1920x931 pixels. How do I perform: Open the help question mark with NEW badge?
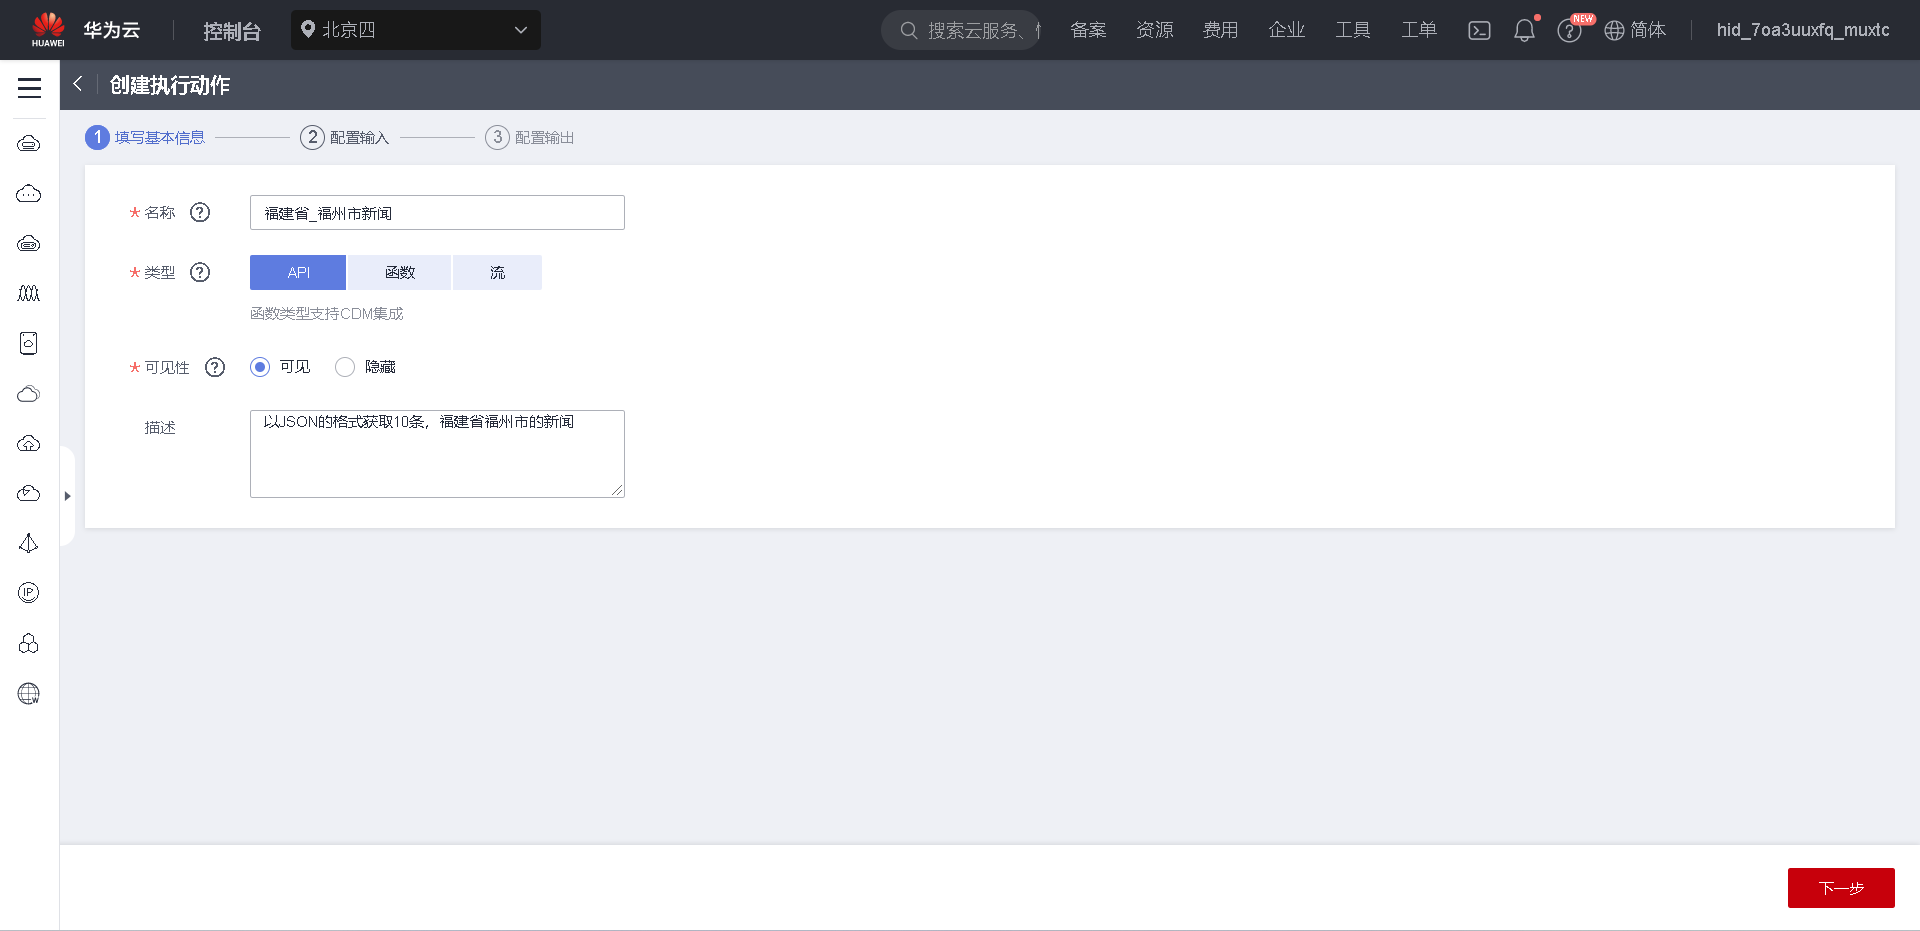click(x=1569, y=31)
